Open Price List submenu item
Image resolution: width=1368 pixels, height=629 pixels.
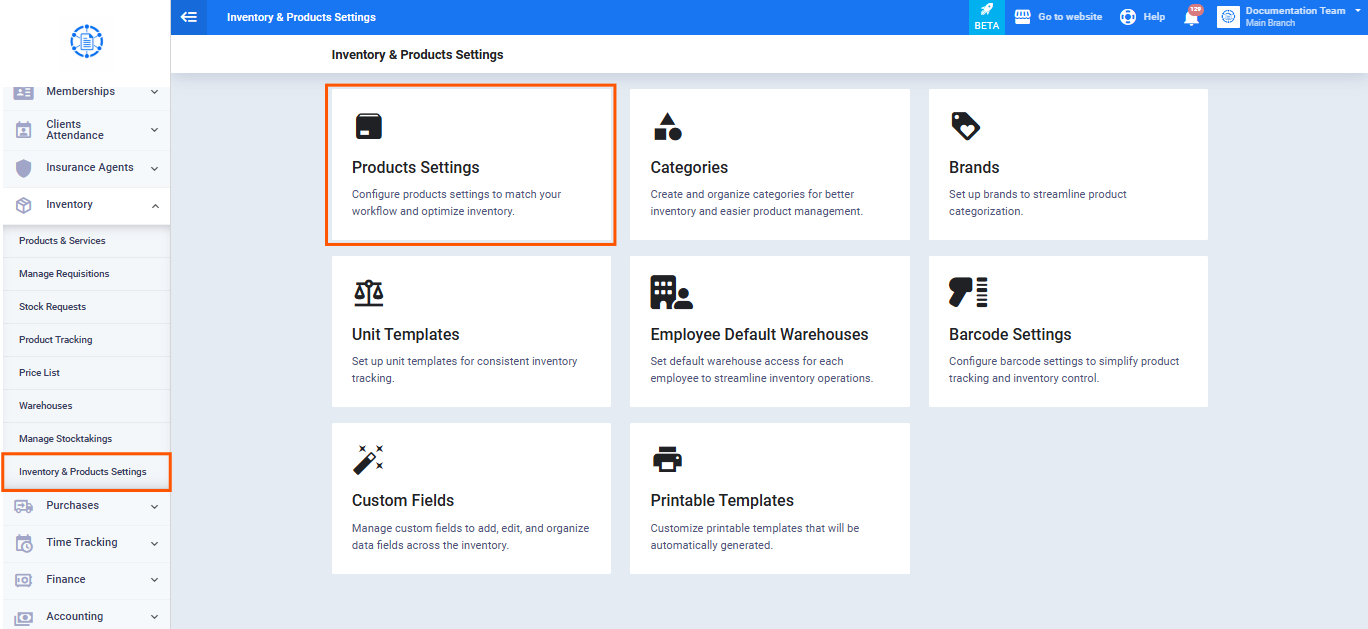pyautogui.click(x=85, y=373)
